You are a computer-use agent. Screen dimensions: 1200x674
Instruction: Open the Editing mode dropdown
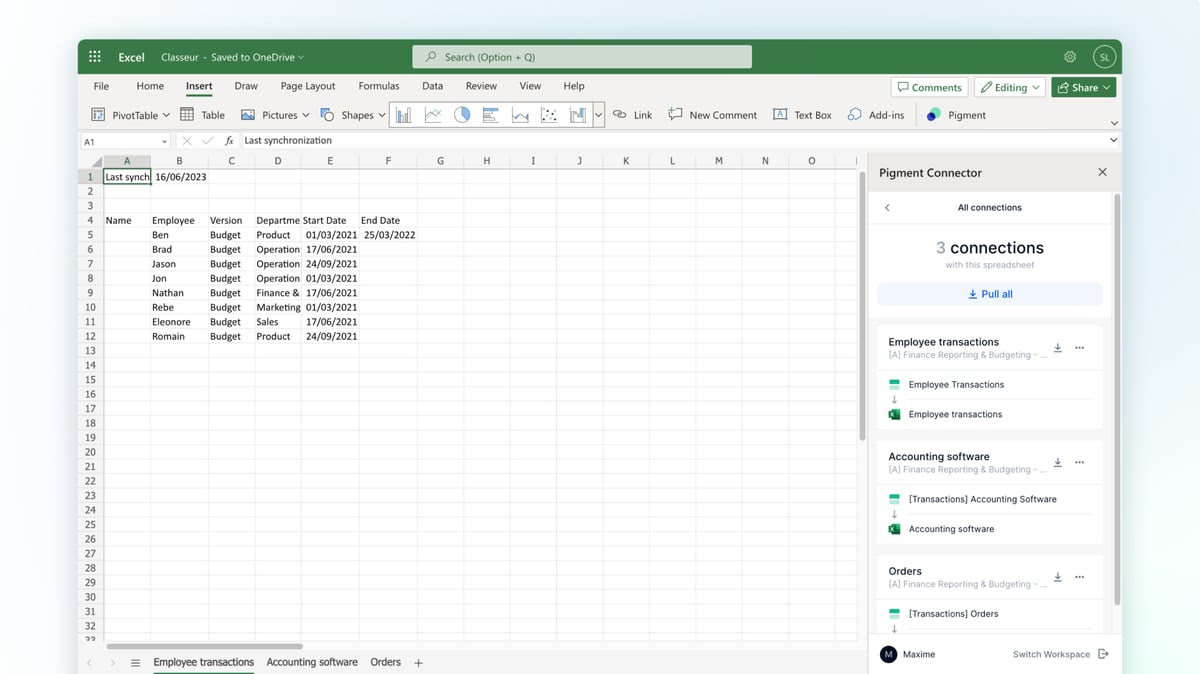[1009, 87]
